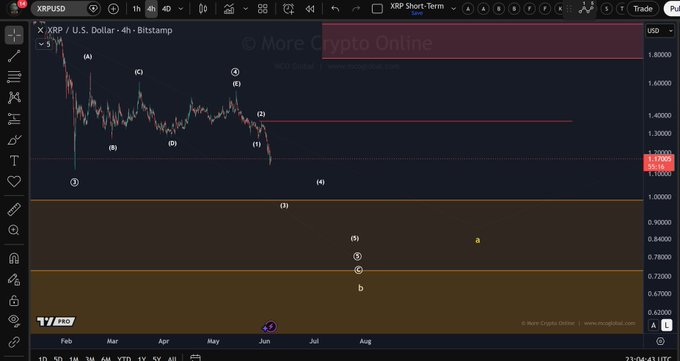The height and width of the screenshot is (361, 680).
Task: Expand the favorite indicators dropdown arrow
Action: pos(245,9)
